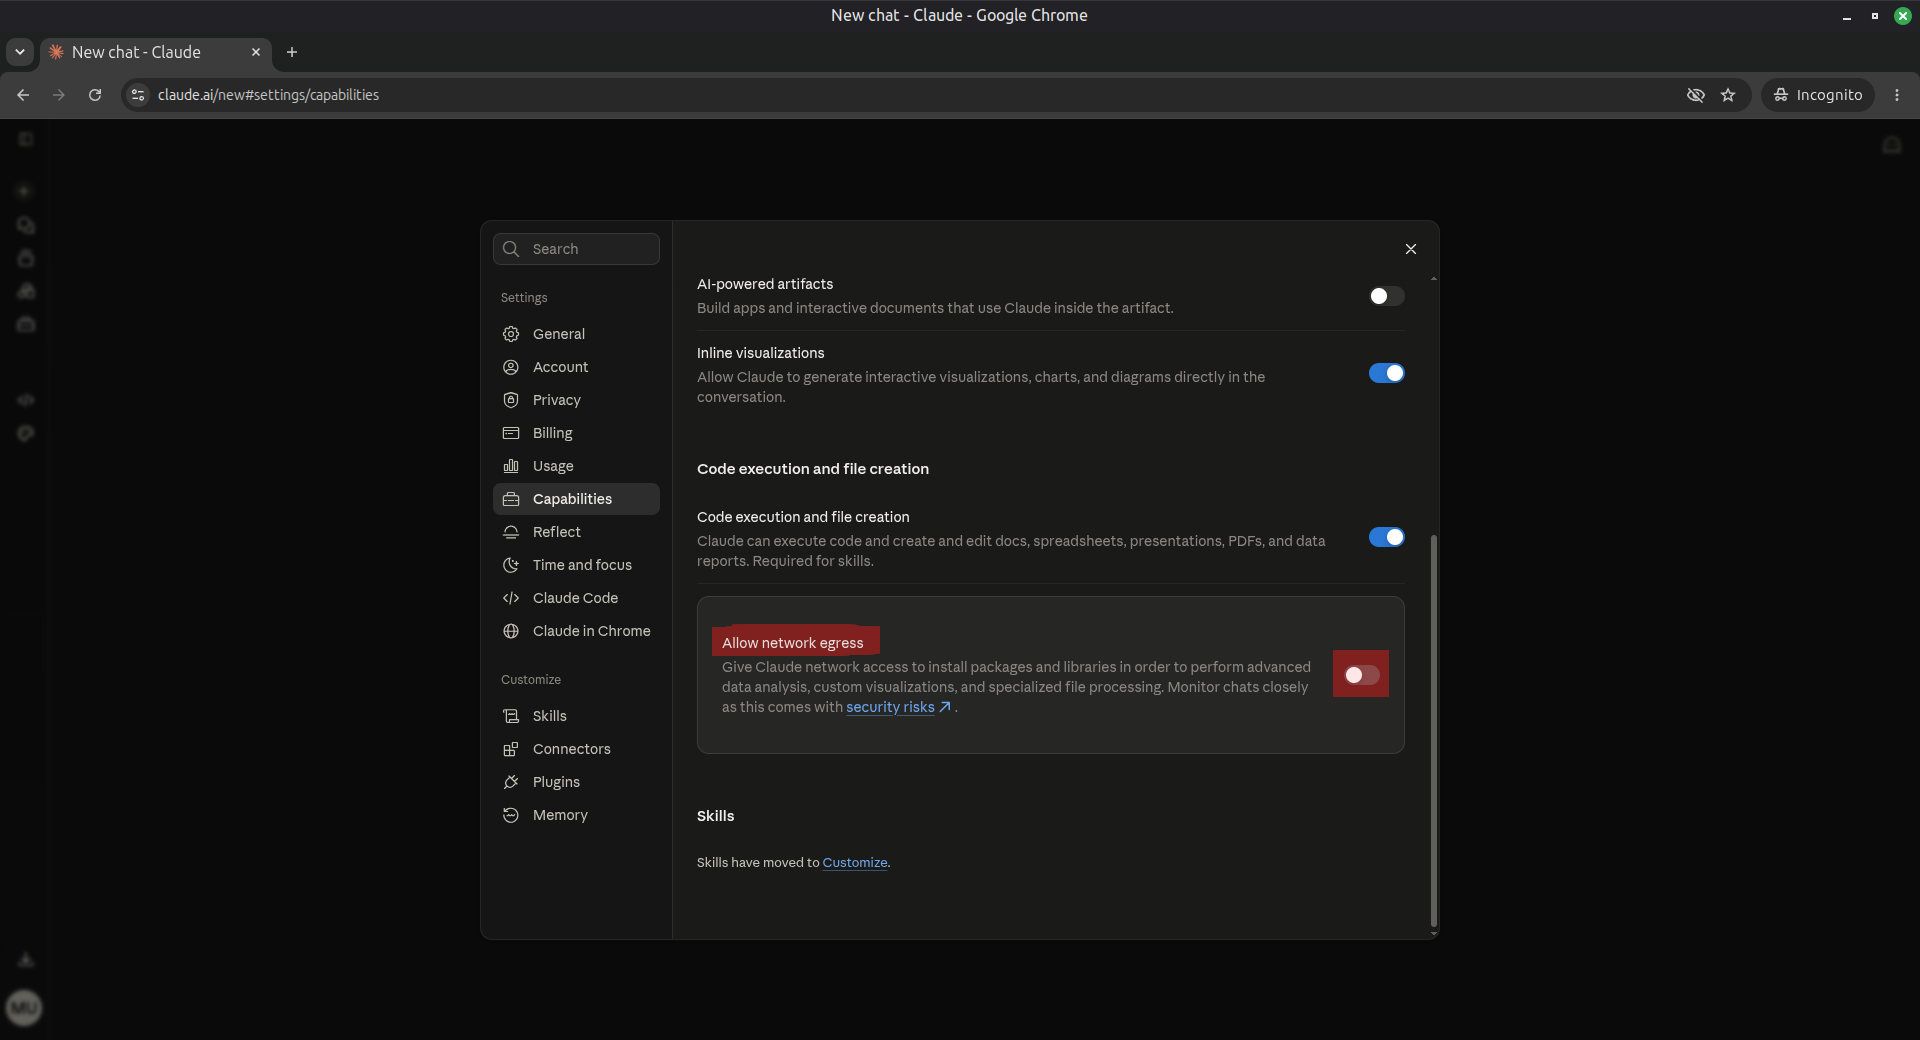Close the settings dialog with X
Screen dimensions: 1920x1040
click(1411, 249)
